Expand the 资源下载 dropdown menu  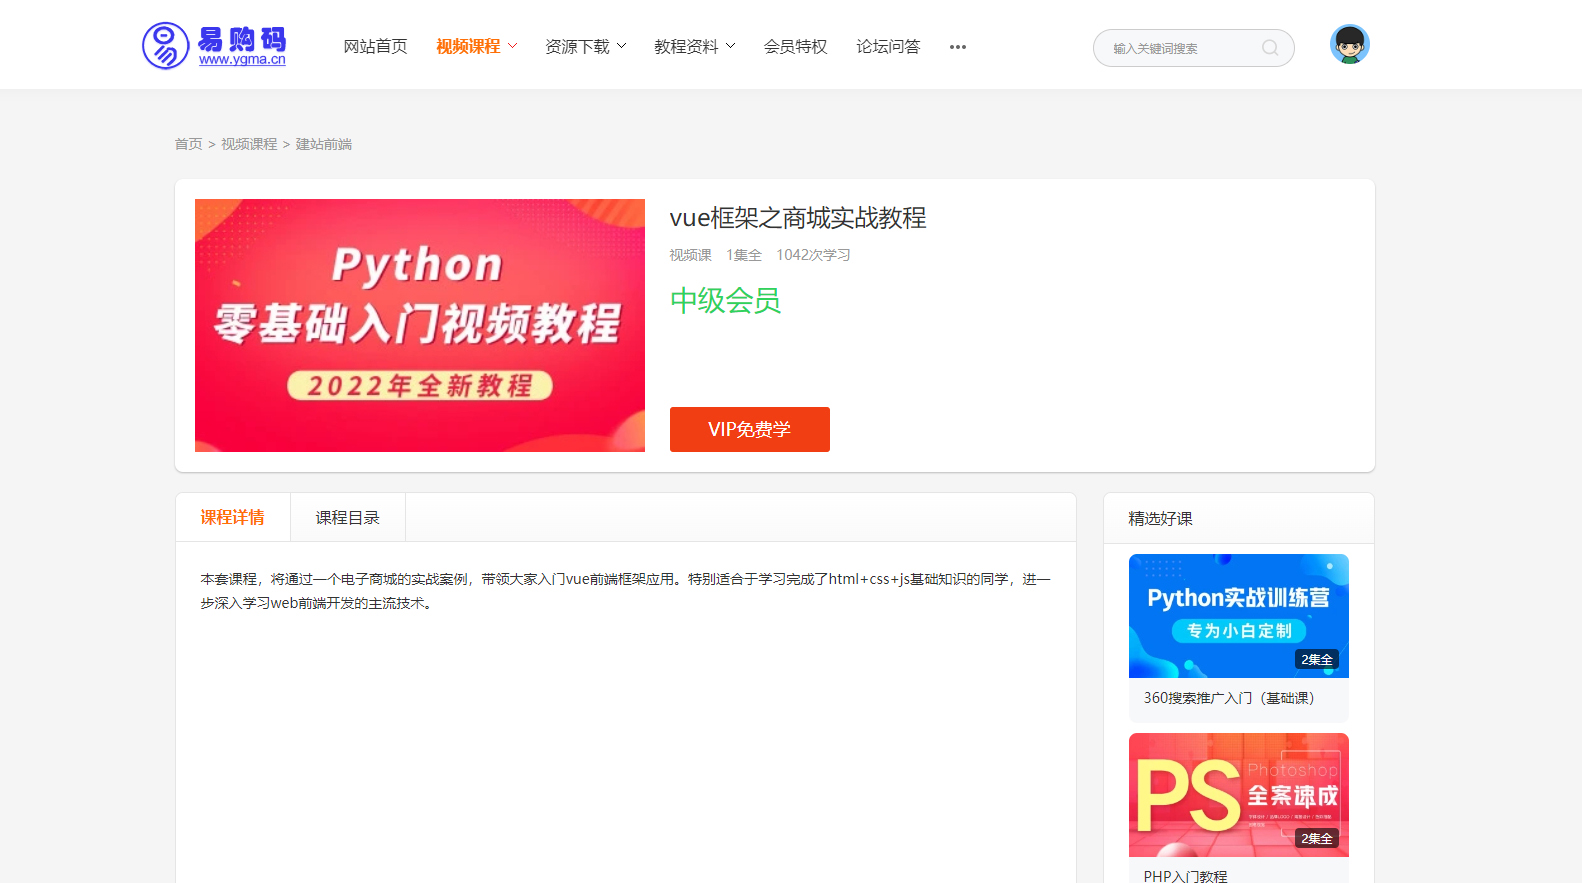click(585, 47)
